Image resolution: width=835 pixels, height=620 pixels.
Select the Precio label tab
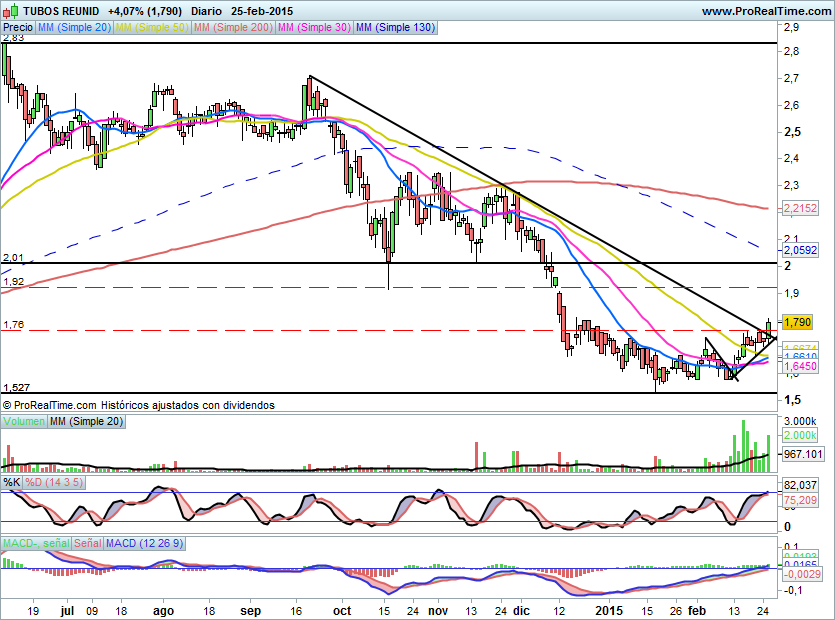[17, 28]
